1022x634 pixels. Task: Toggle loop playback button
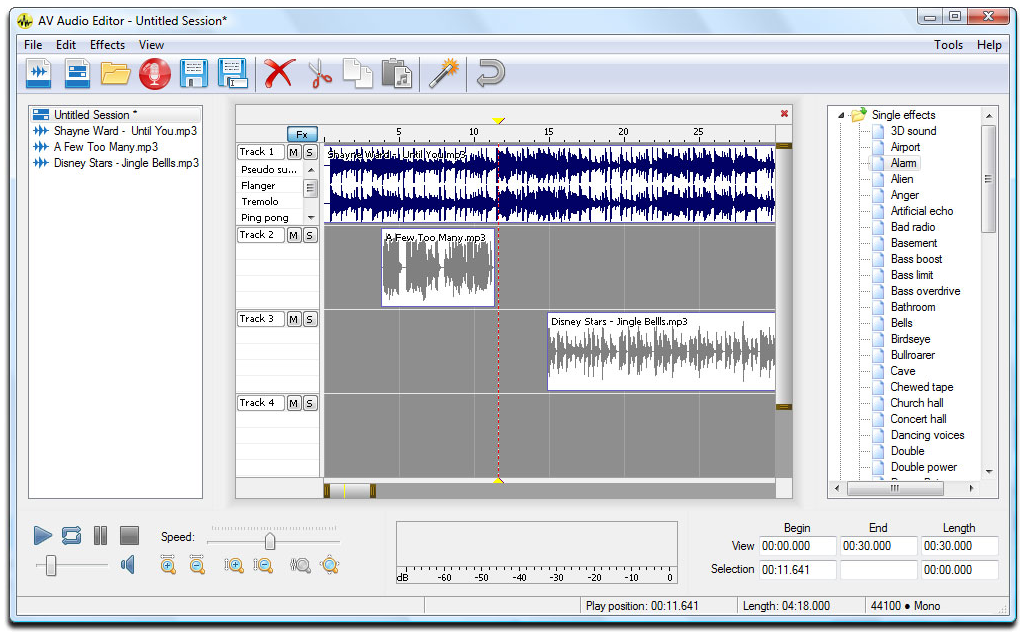71,536
